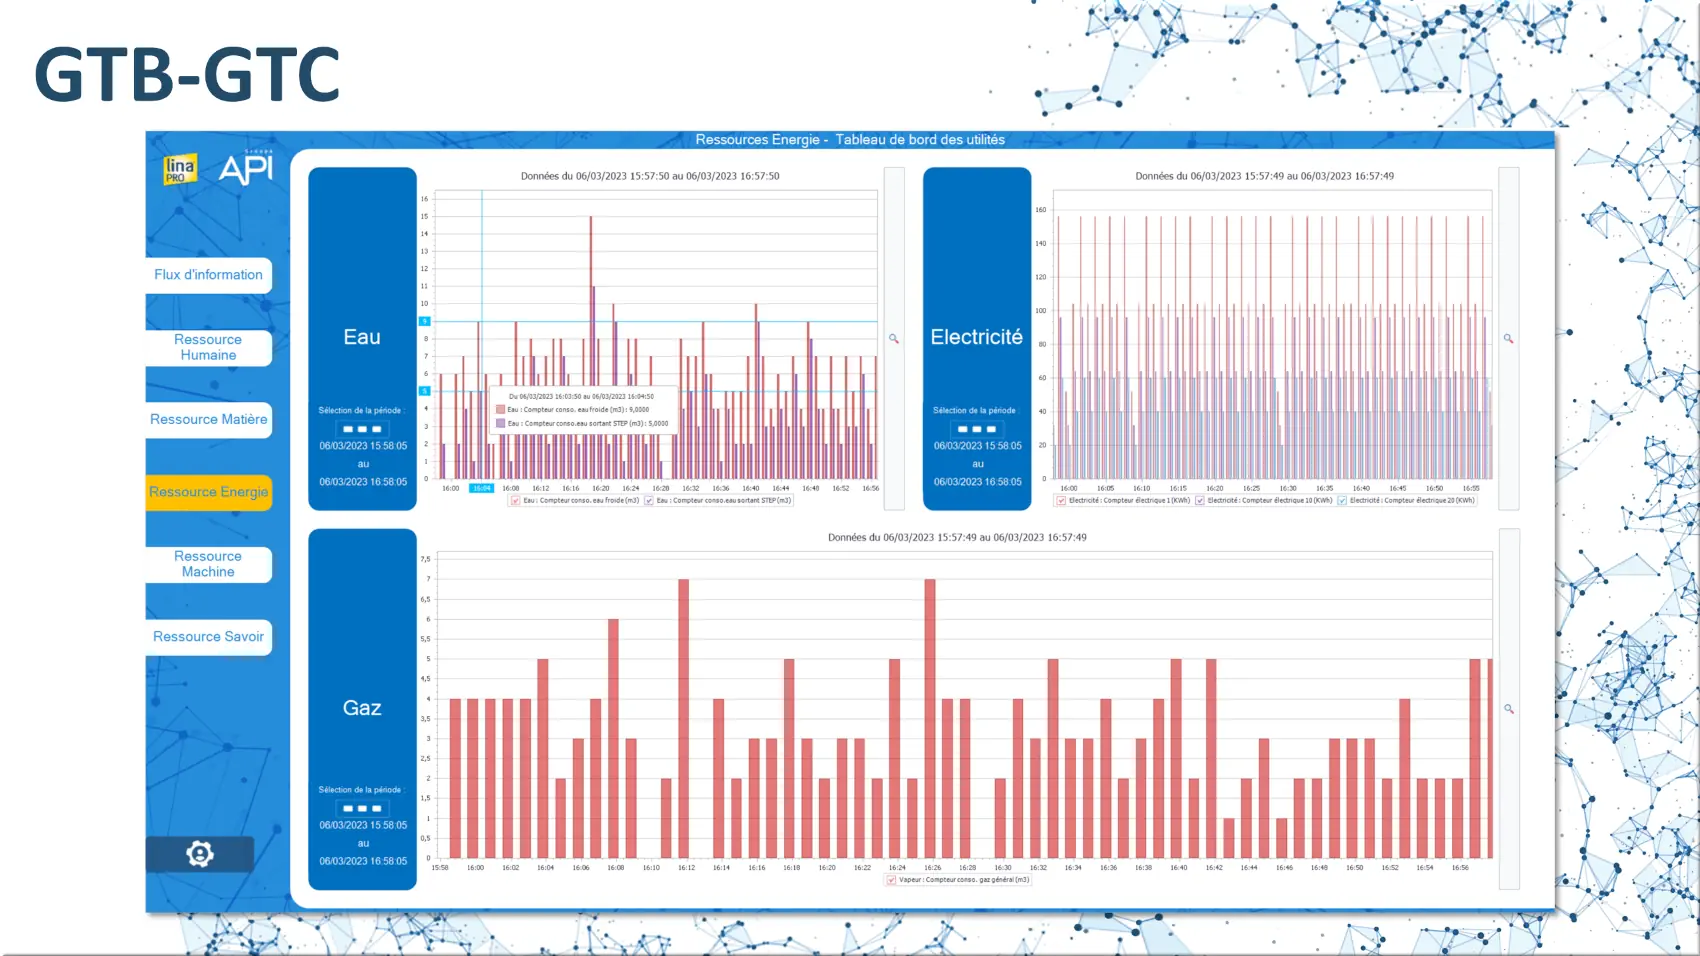Click the magnifier icon beside the Eau chart

894,339
